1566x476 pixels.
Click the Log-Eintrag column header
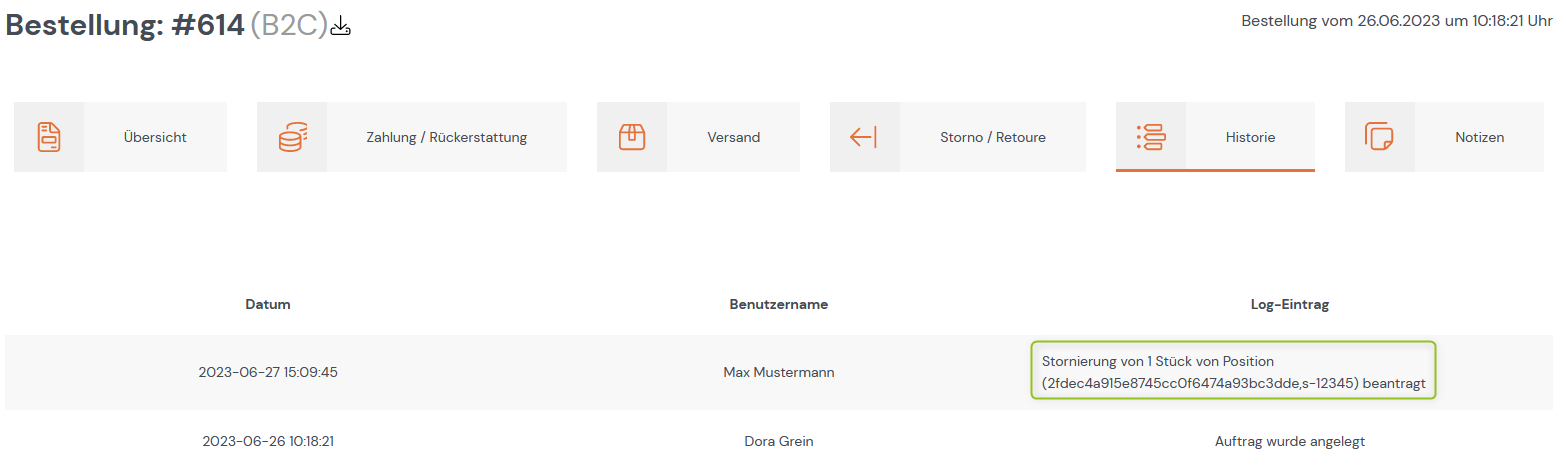(x=1290, y=304)
